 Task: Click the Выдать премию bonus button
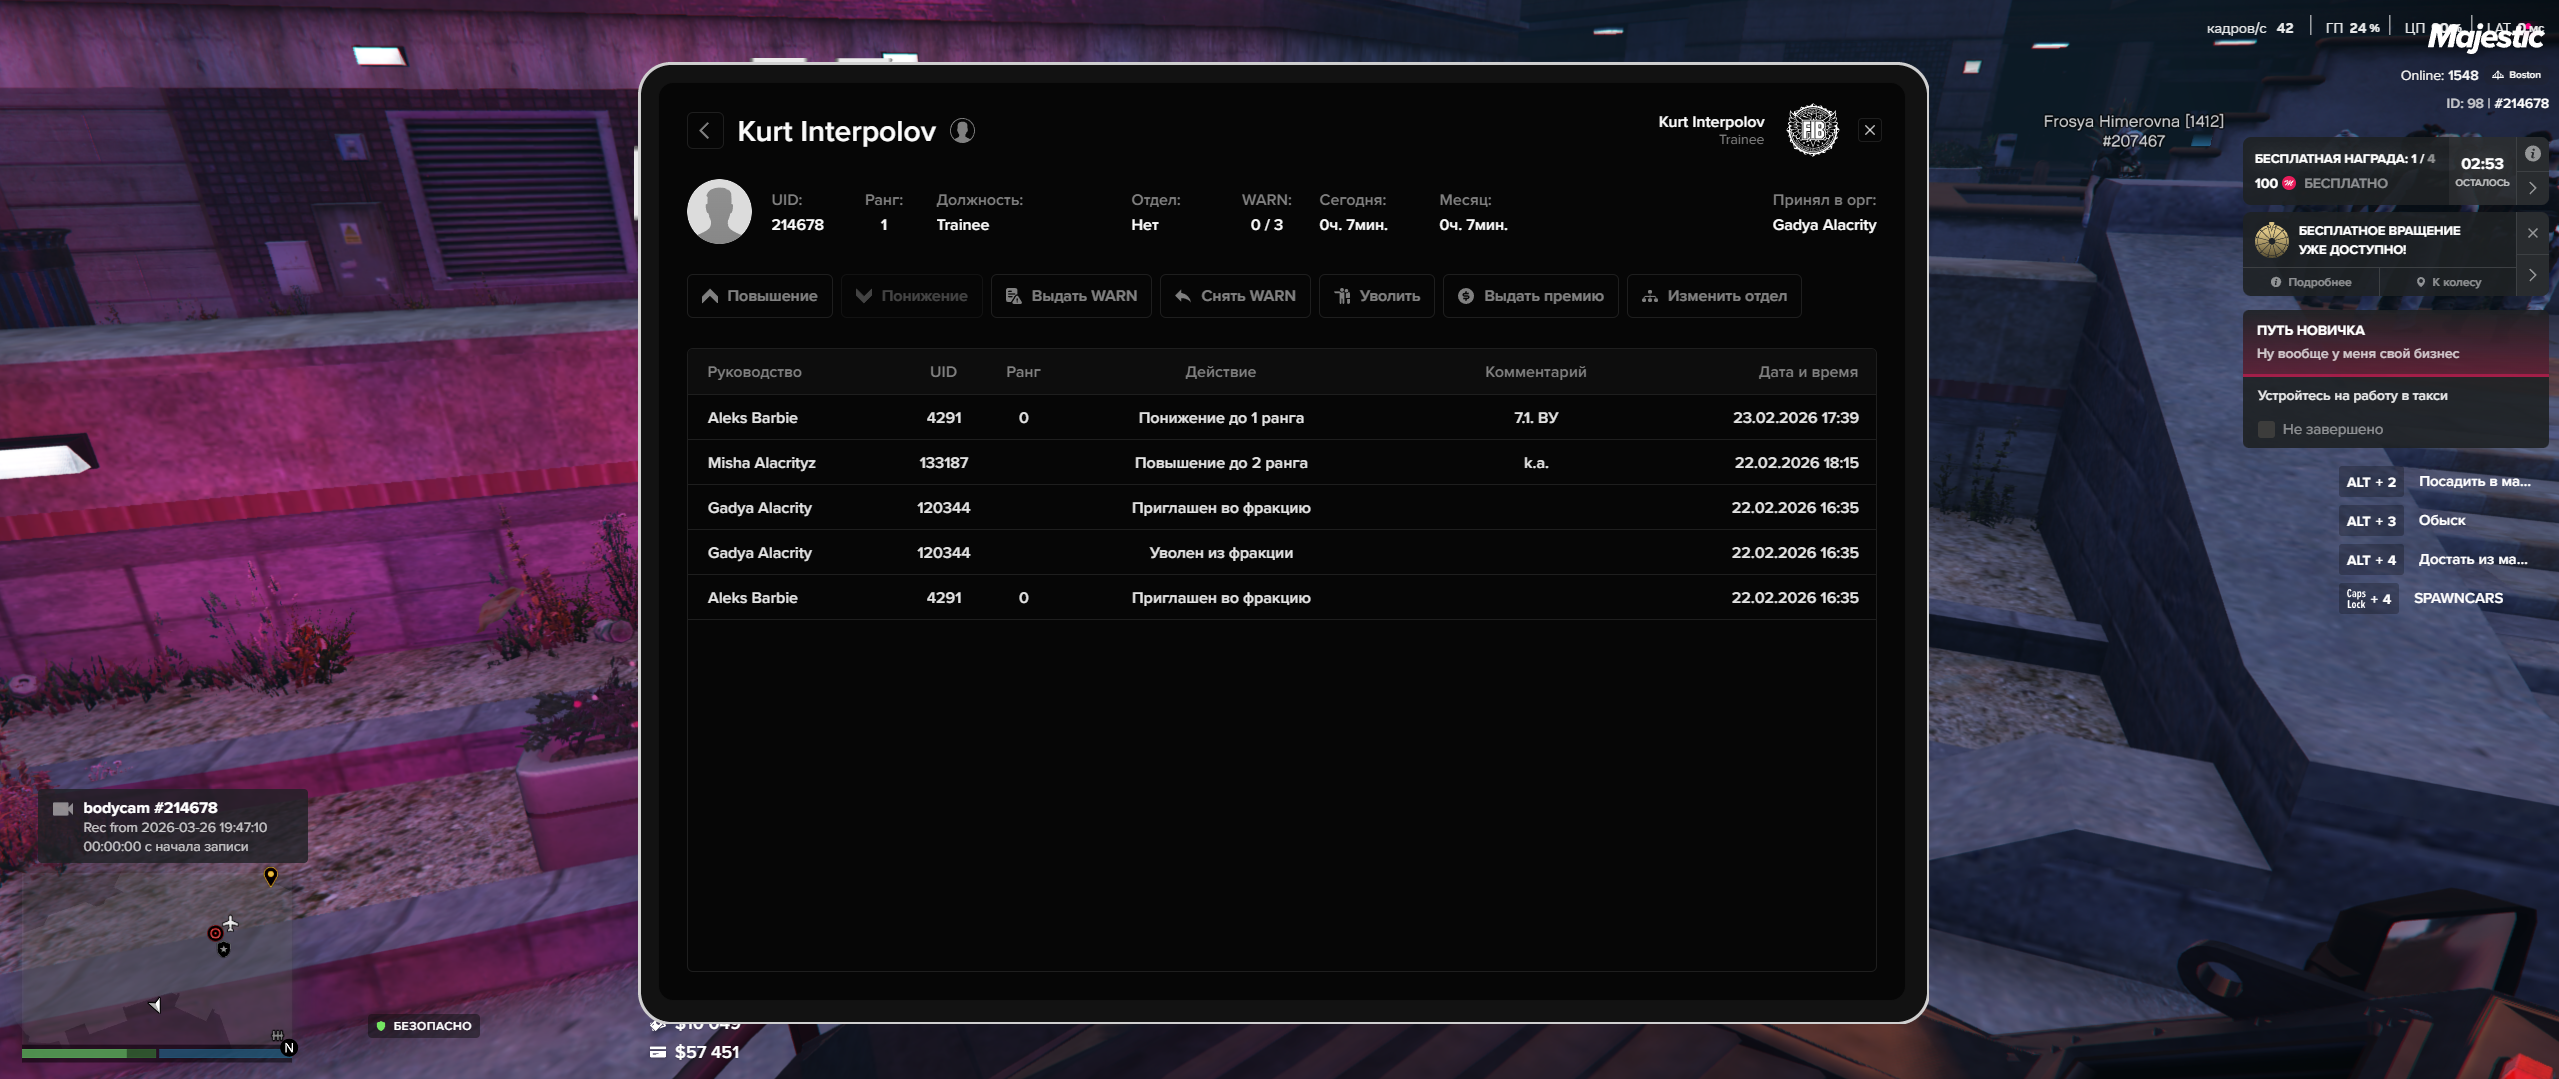1531,296
